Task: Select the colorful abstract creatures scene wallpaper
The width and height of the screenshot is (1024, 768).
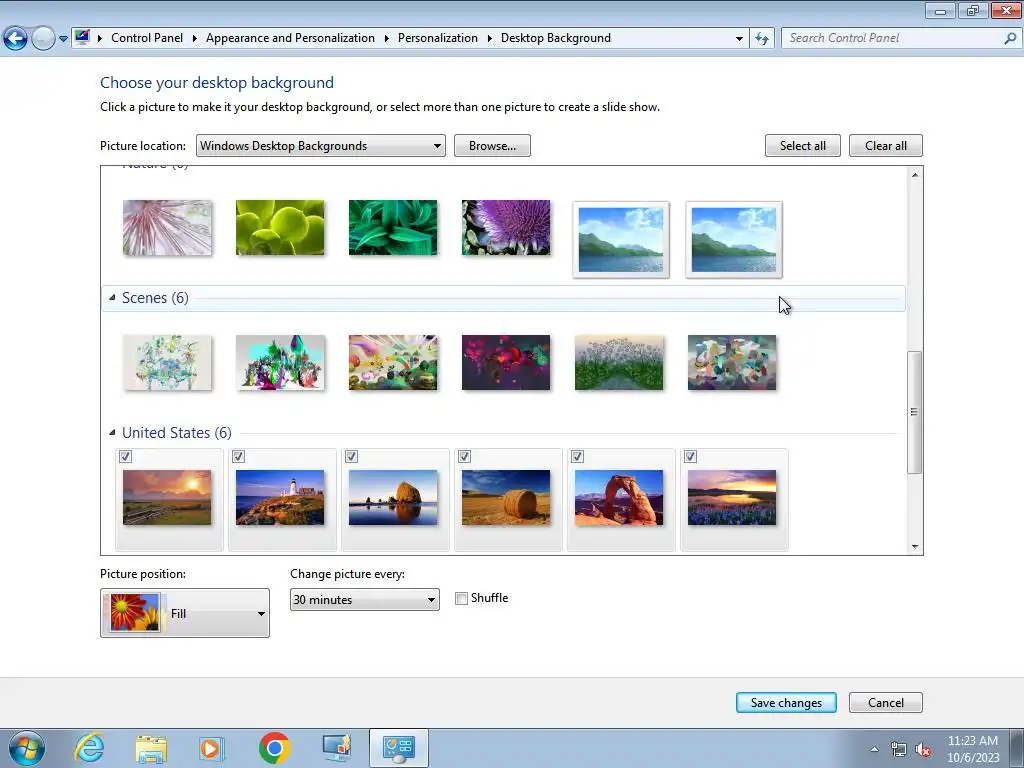Action: coord(280,362)
